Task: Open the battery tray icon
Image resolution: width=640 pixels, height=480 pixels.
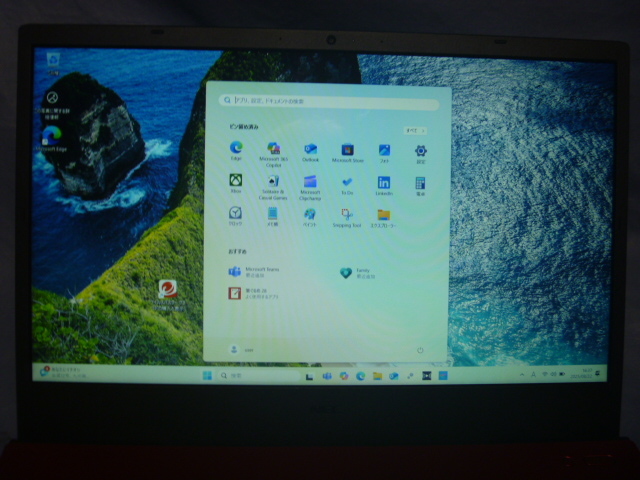Action: point(562,374)
